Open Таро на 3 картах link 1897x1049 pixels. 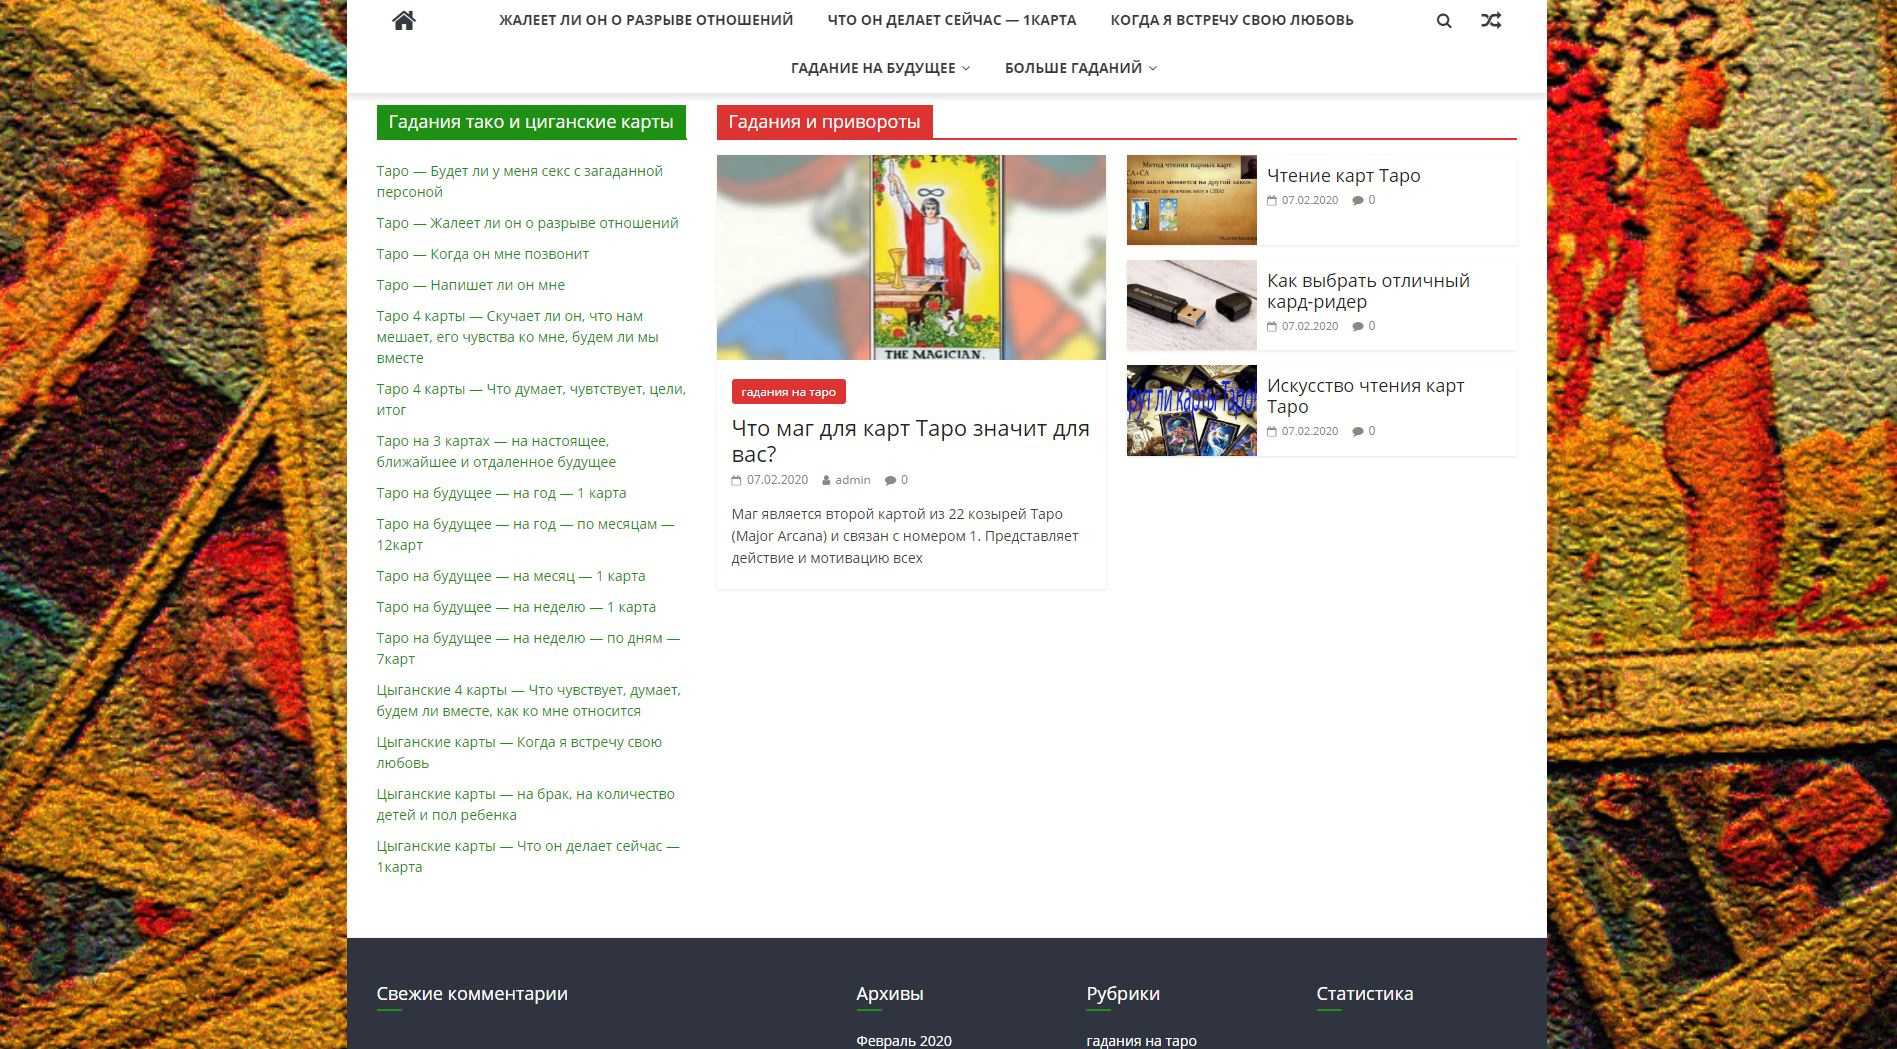coord(496,451)
